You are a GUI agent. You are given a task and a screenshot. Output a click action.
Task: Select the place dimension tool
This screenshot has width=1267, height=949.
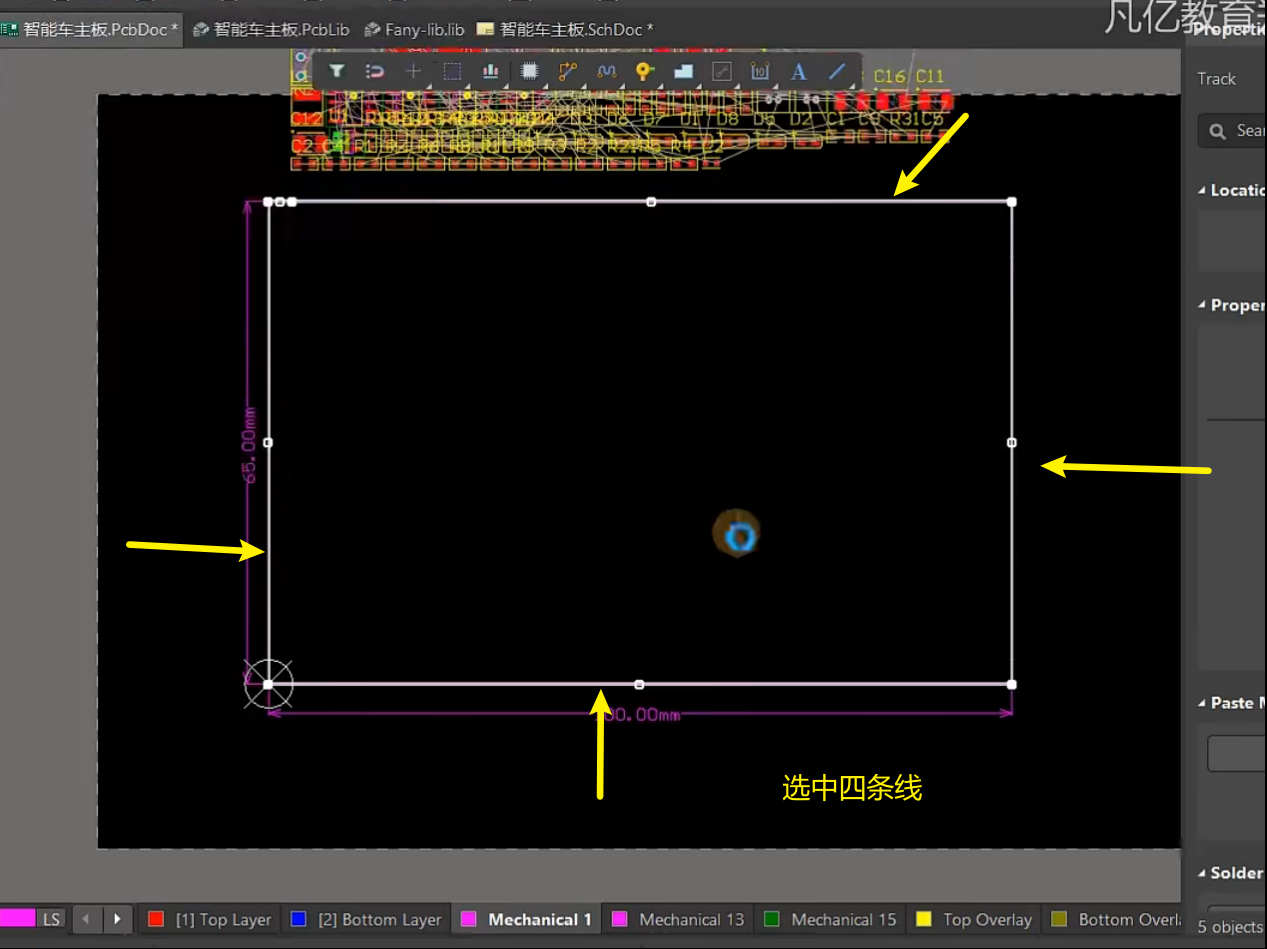coord(760,71)
